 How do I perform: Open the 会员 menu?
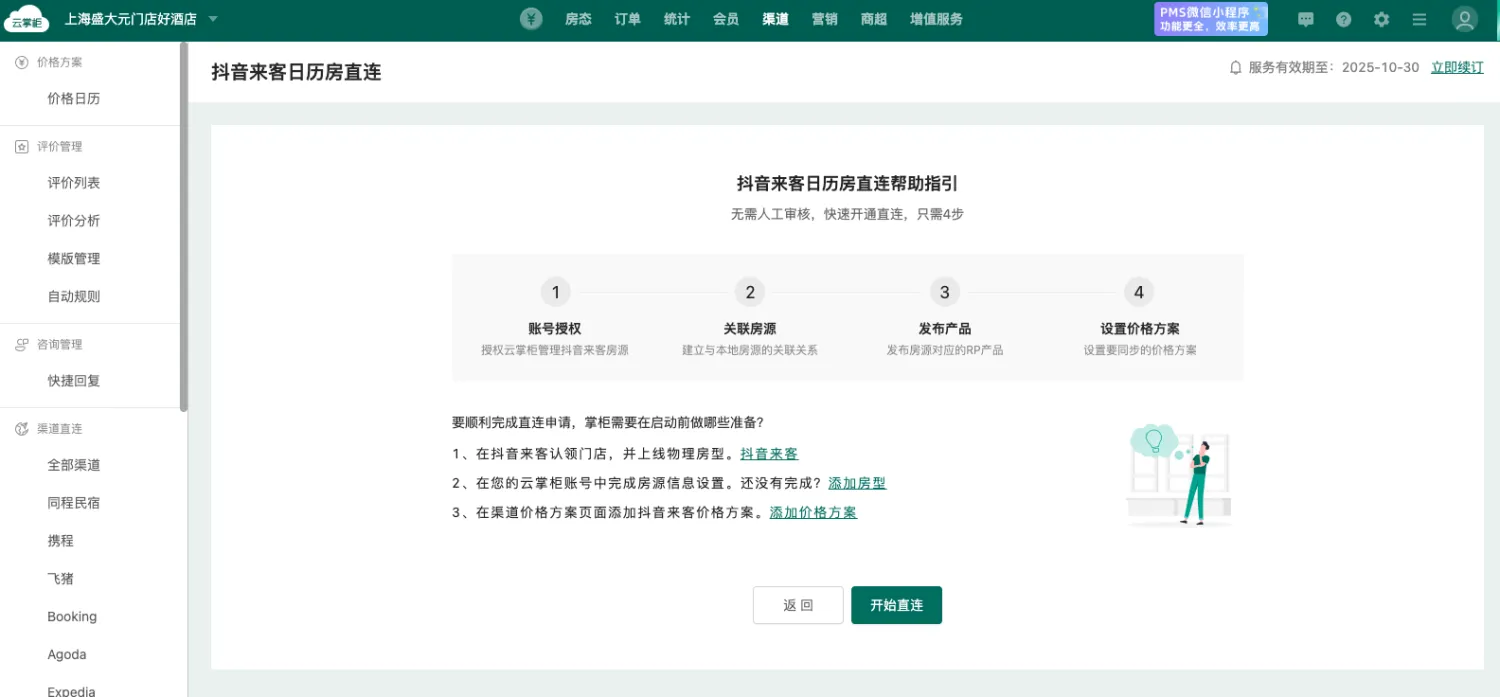pyautogui.click(x=726, y=19)
